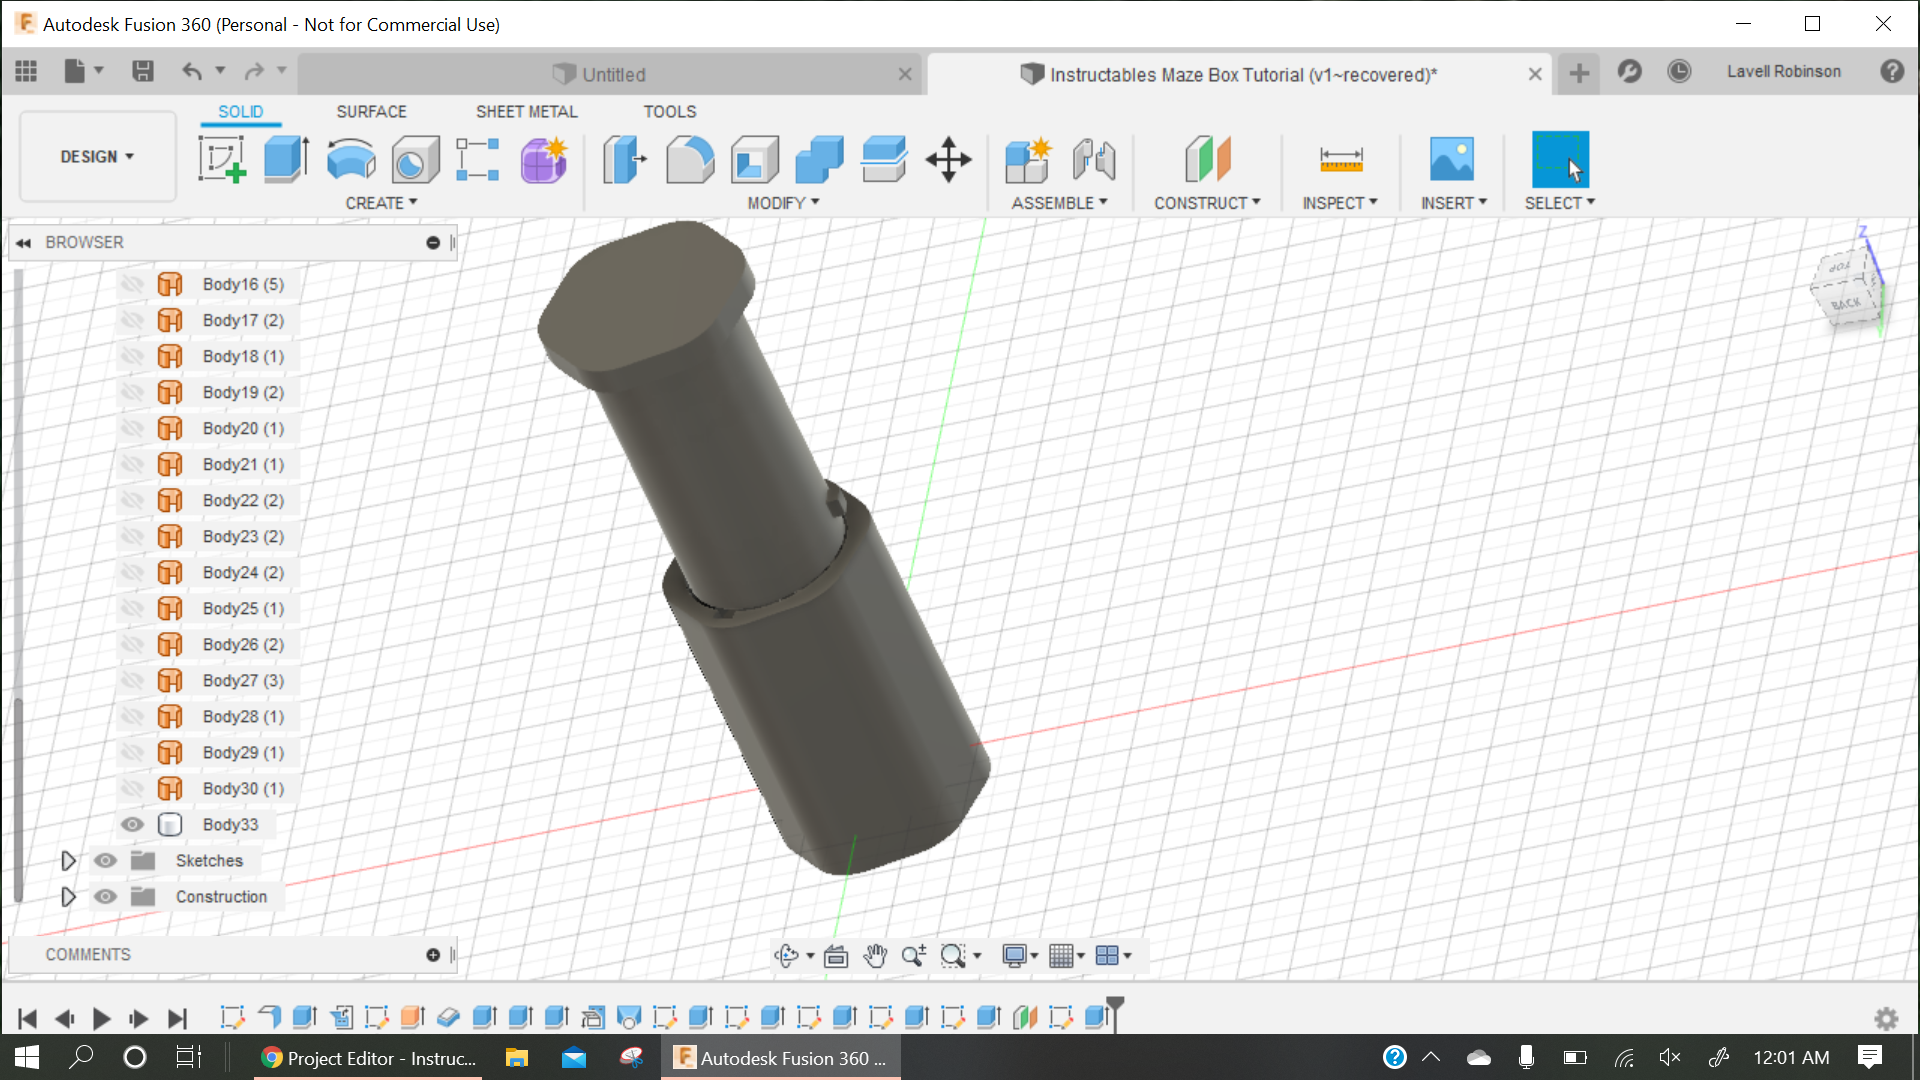Open the Lavell Robinson account menu

tap(1783, 72)
